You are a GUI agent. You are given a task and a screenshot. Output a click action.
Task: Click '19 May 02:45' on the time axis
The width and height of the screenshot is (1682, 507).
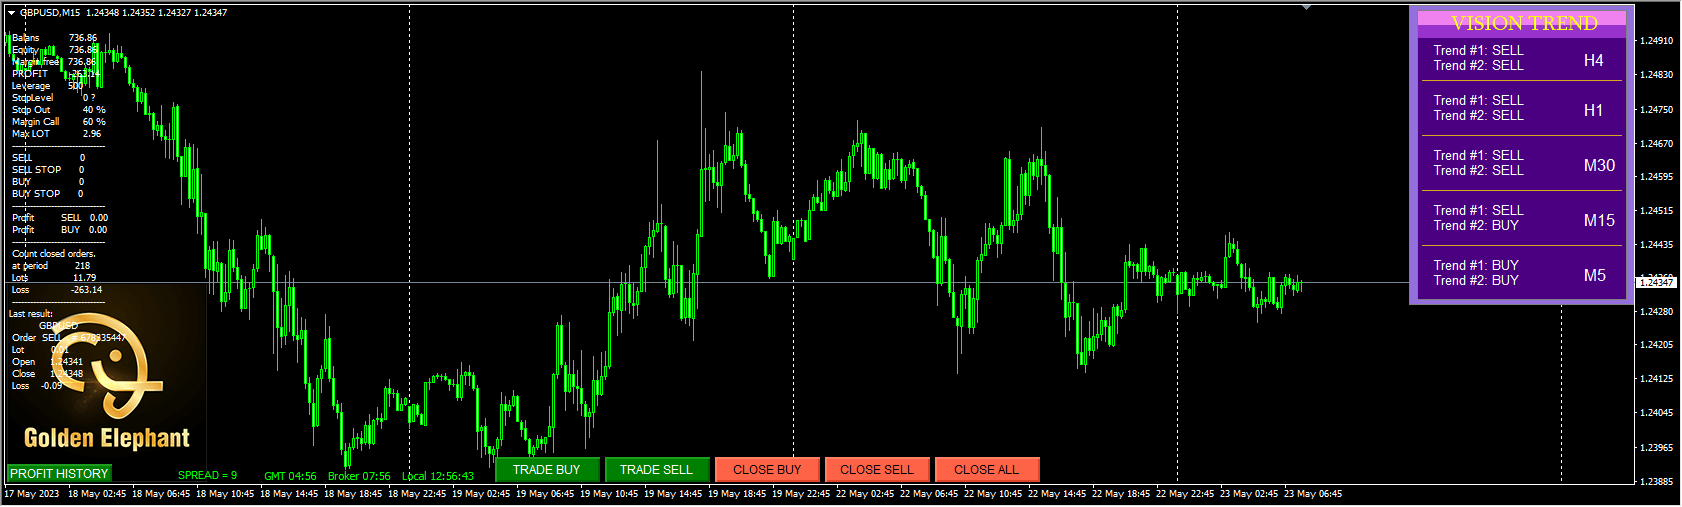pos(483,494)
